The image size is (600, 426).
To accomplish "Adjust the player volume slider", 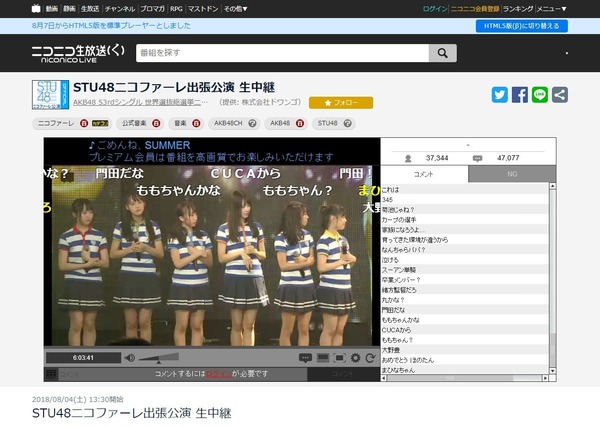I will tap(159, 358).
